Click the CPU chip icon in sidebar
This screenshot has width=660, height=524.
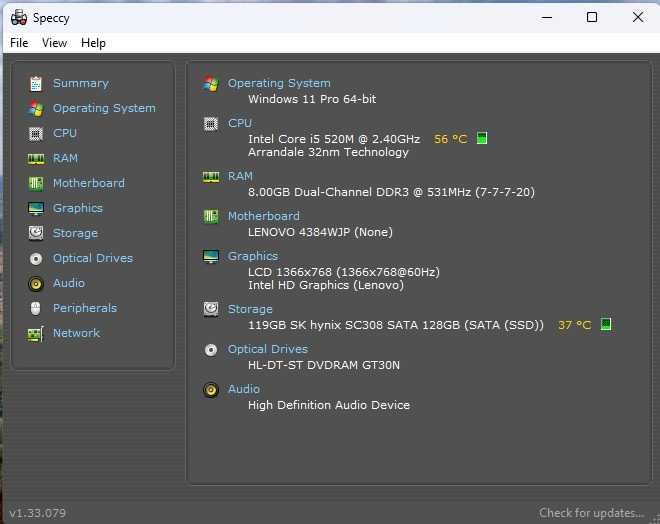(x=36, y=133)
